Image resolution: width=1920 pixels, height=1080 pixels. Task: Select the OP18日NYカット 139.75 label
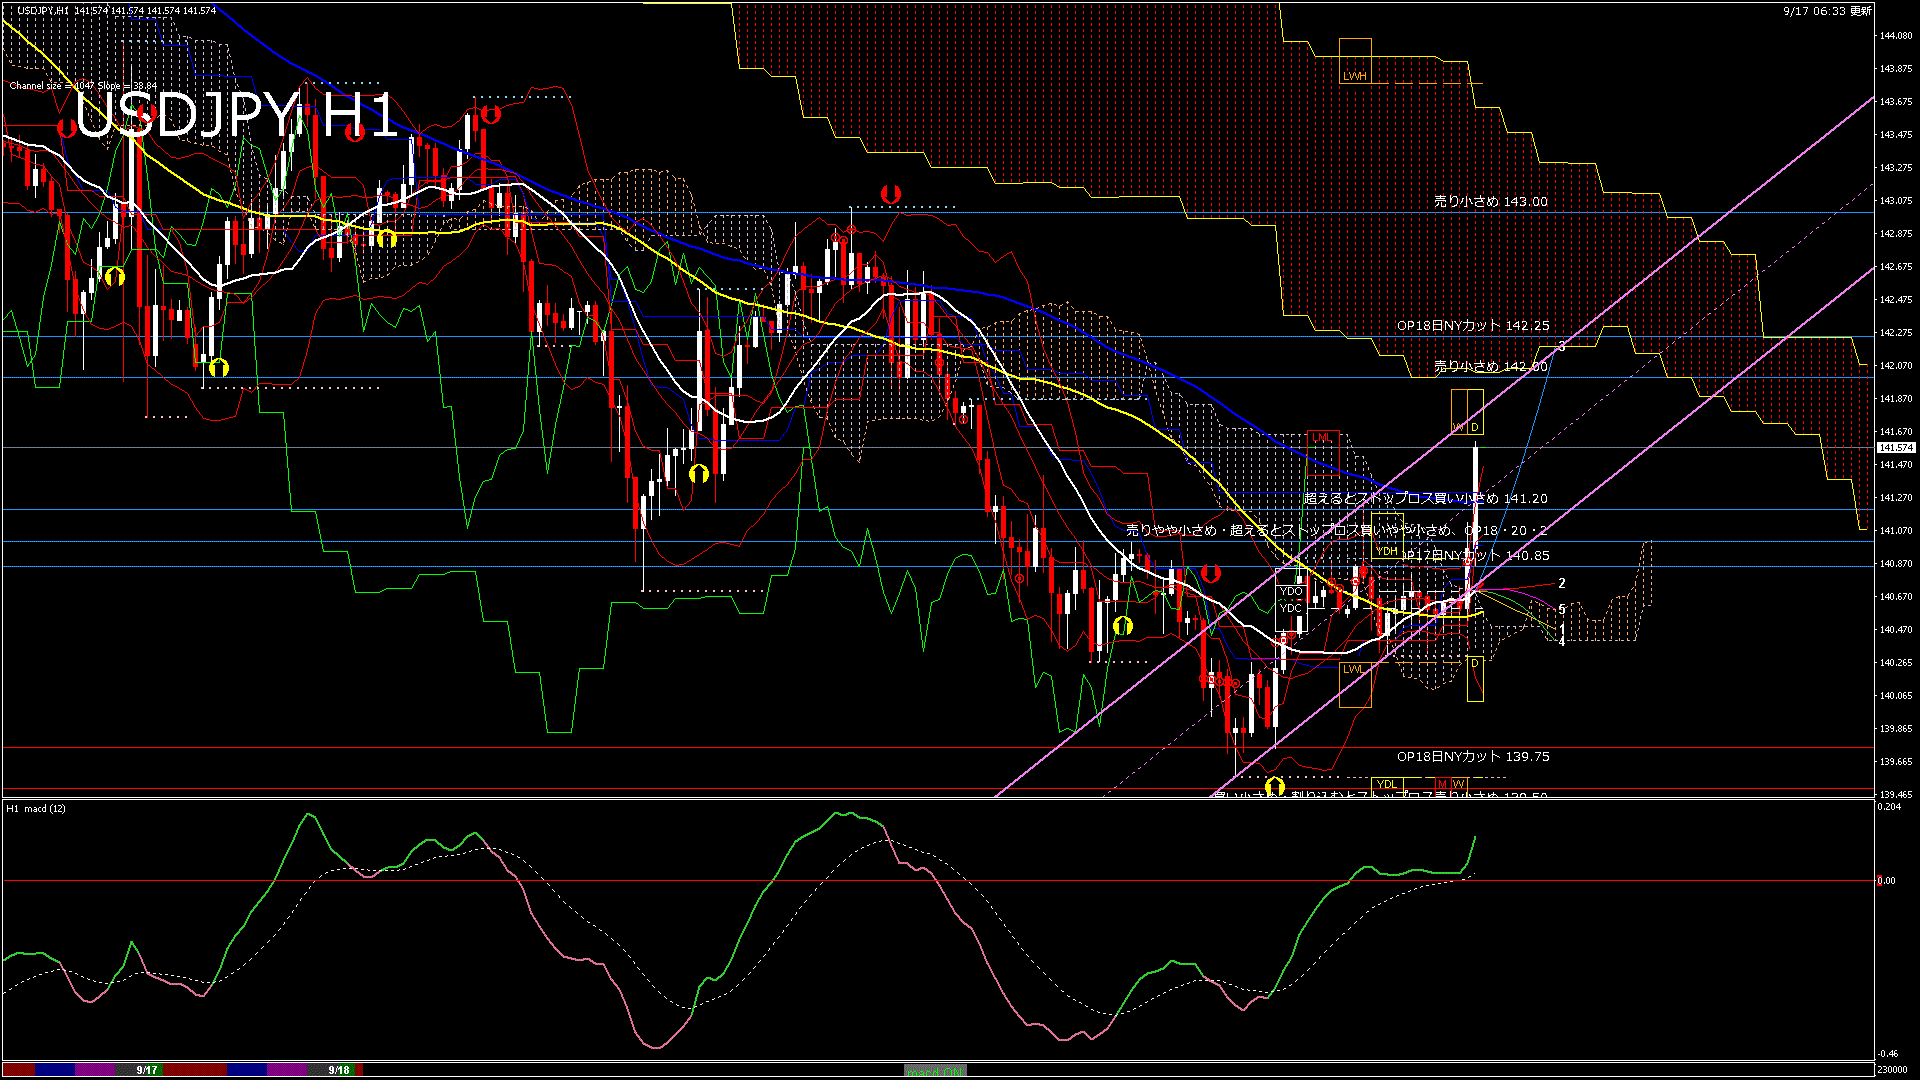coord(1473,757)
